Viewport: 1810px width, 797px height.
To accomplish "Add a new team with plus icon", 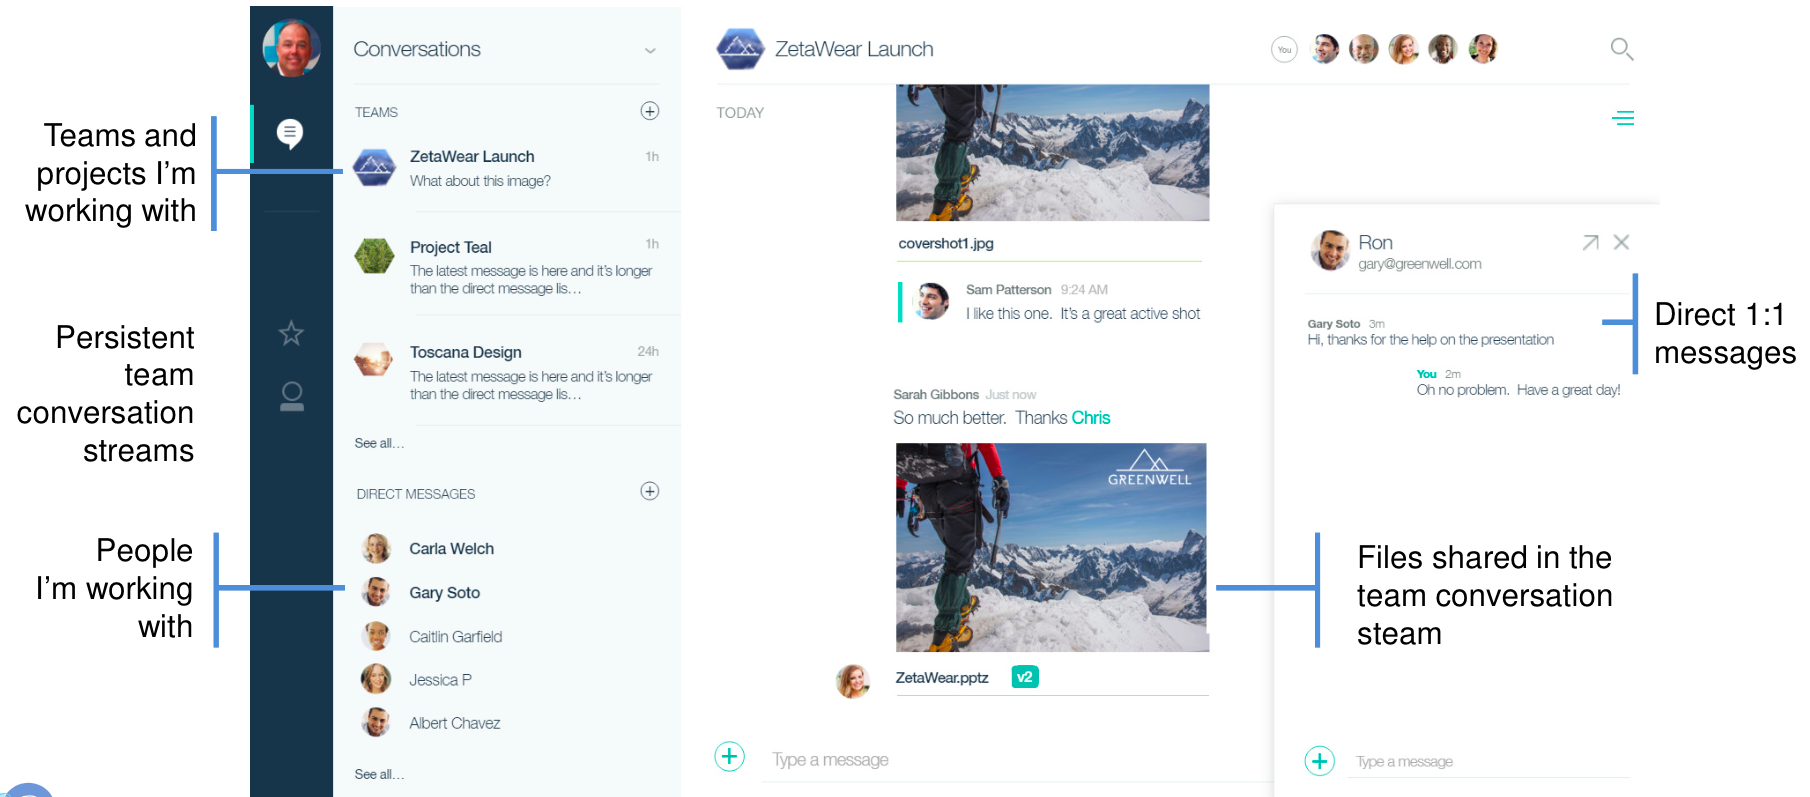I will (650, 111).
